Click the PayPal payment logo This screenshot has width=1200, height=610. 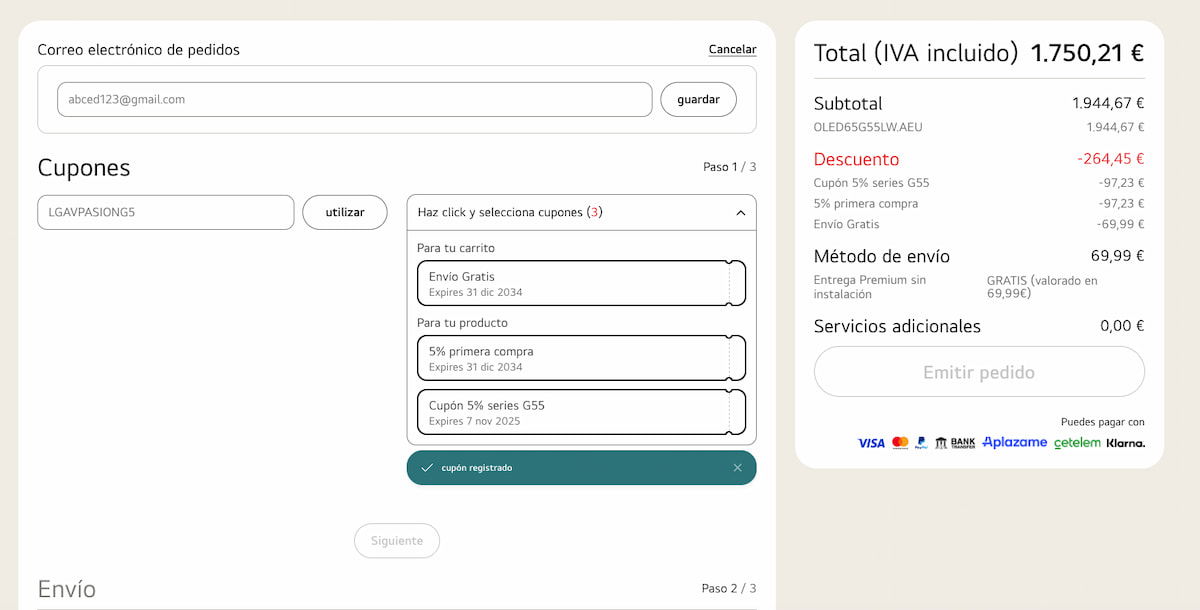click(921, 443)
